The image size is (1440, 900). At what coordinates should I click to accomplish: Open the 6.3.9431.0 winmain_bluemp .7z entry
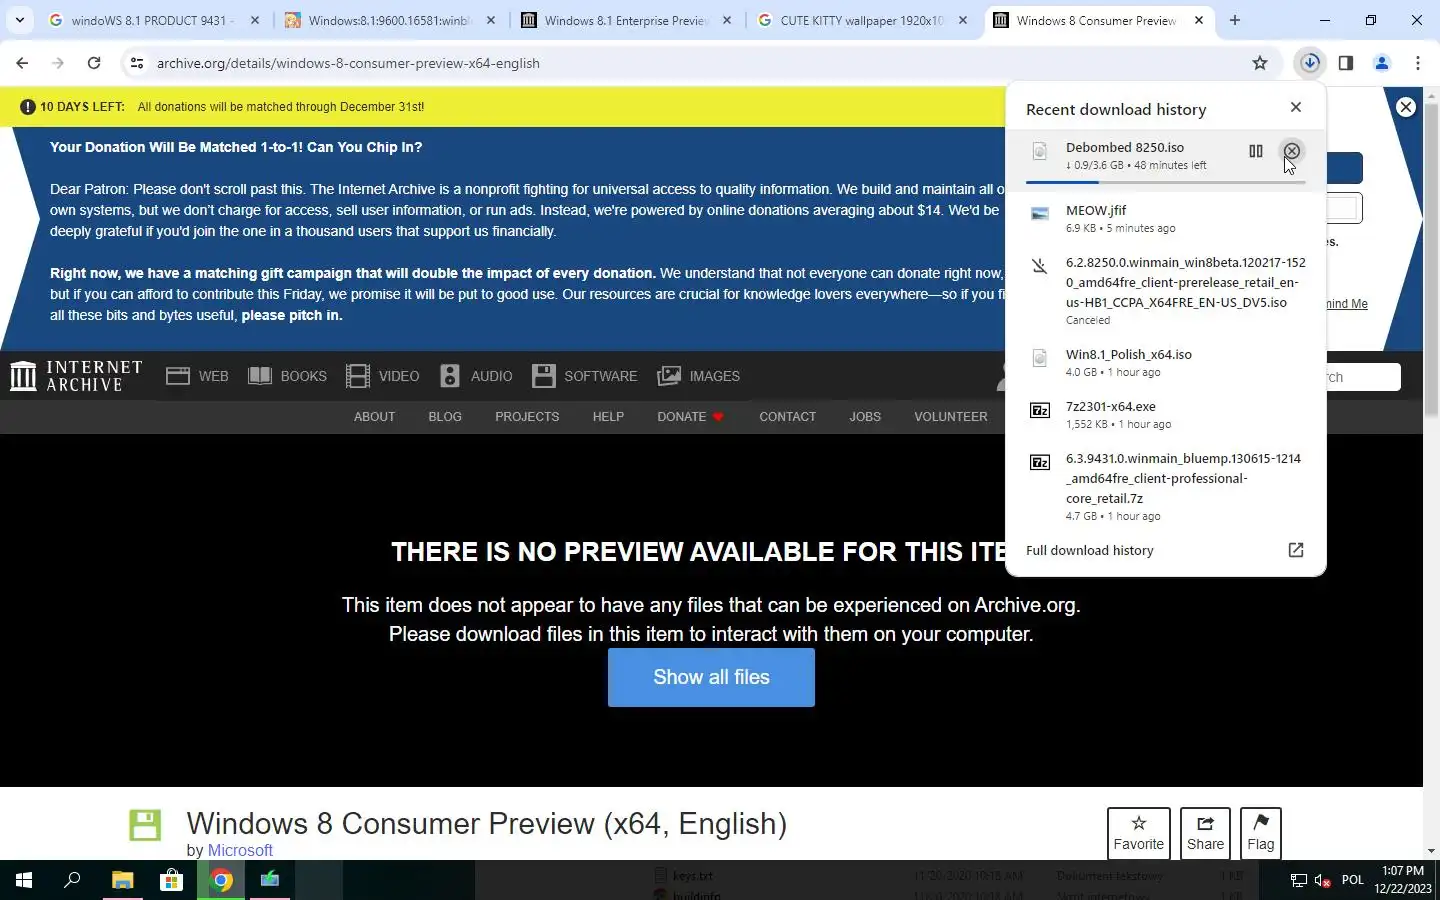pos(1166,487)
